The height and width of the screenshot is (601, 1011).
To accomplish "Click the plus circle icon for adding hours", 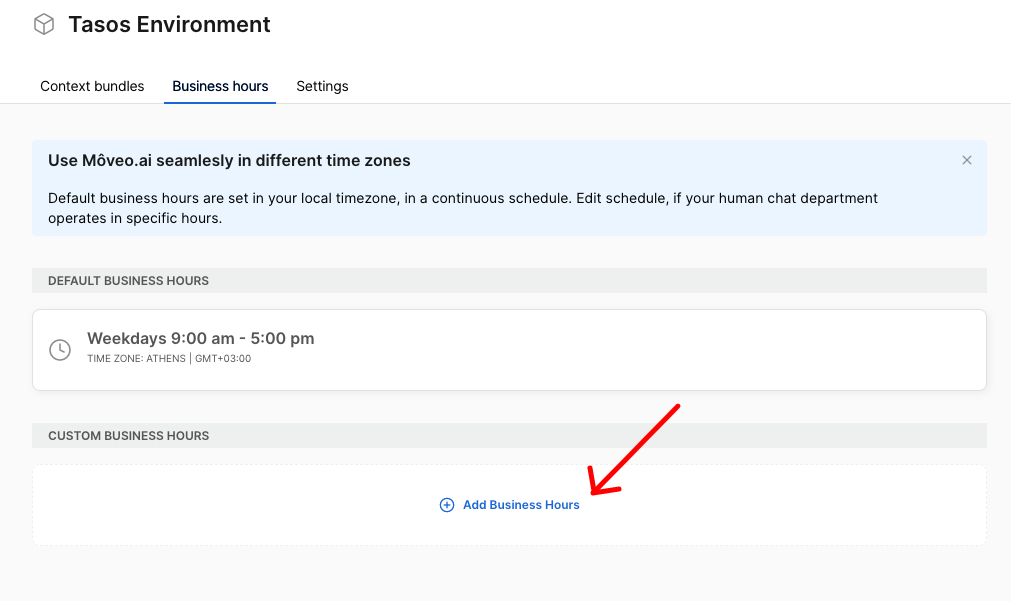I will click(x=447, y=505).
